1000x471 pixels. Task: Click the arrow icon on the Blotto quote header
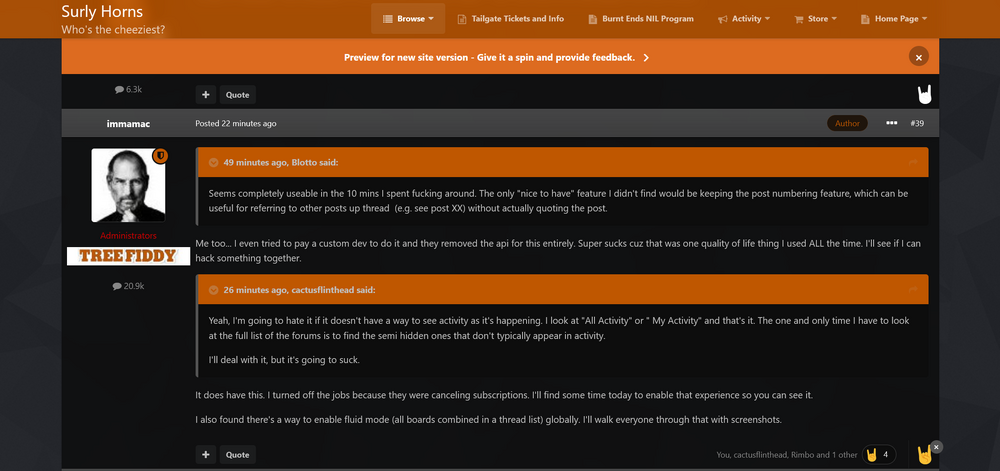[913, 162]
